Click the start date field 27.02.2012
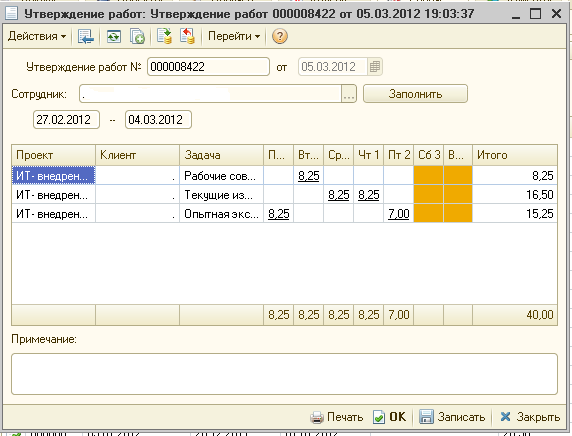The image size is (572, 436). click(x=66, y=120)
